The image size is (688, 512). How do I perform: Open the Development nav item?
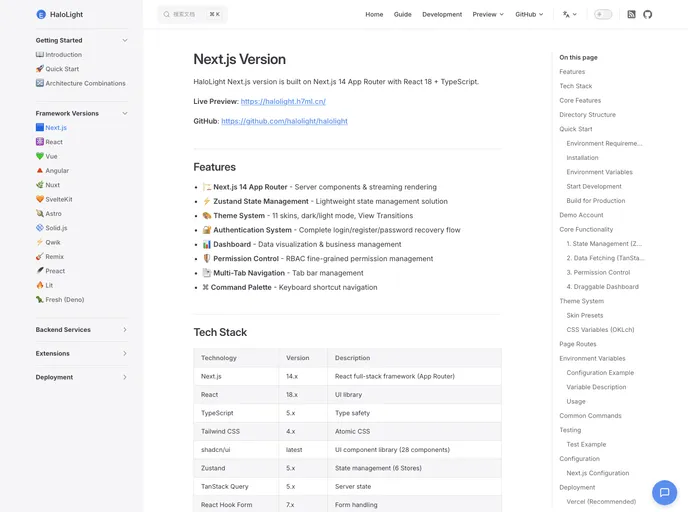(442, 15)
